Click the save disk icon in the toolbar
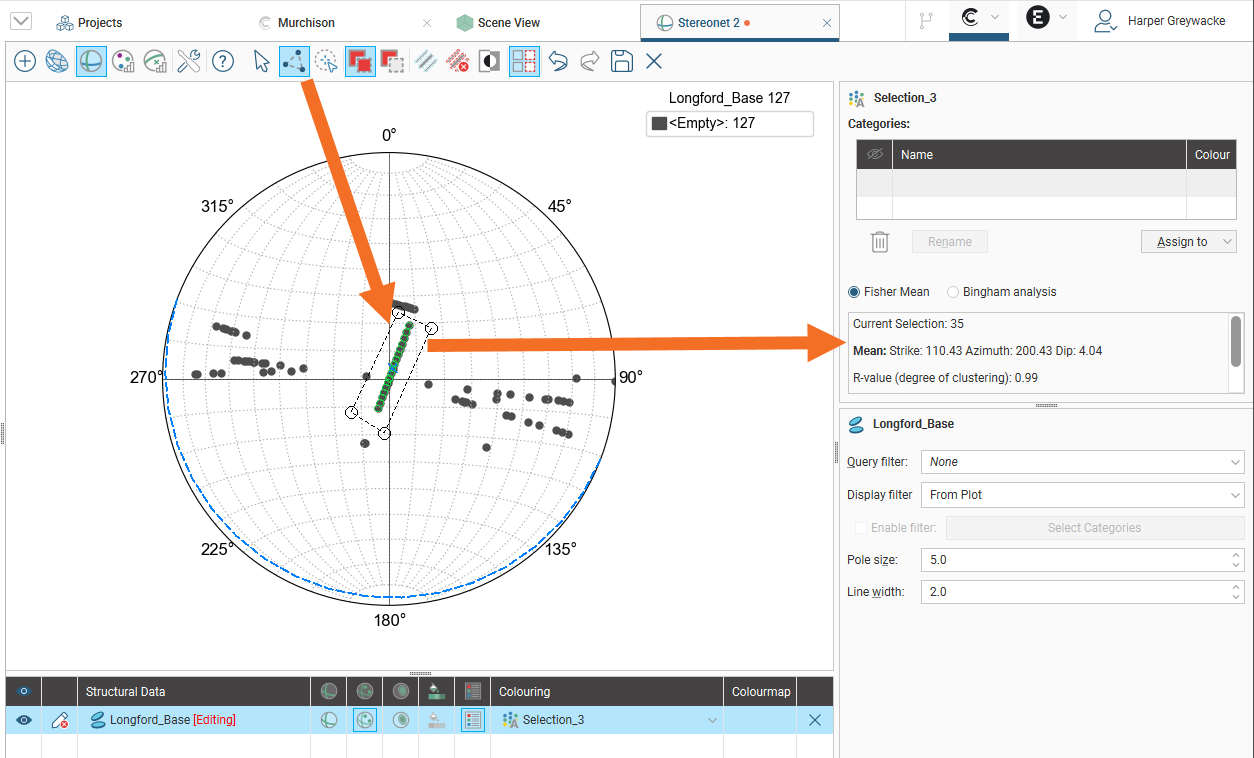This screenshot has width=1254, height=758. click(621, 62)
